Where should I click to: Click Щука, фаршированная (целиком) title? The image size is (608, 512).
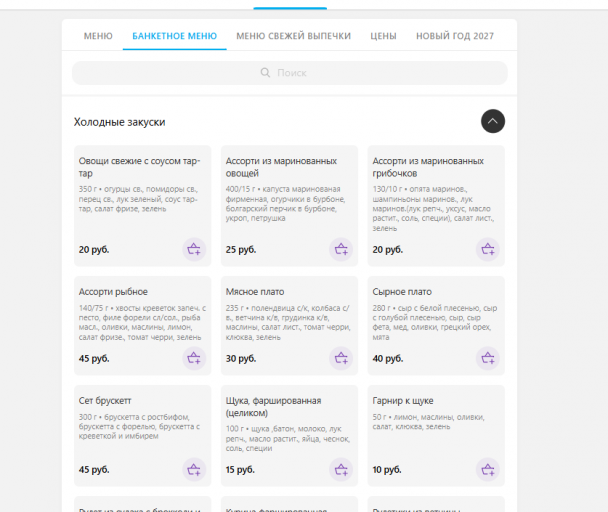coord(273,406)
